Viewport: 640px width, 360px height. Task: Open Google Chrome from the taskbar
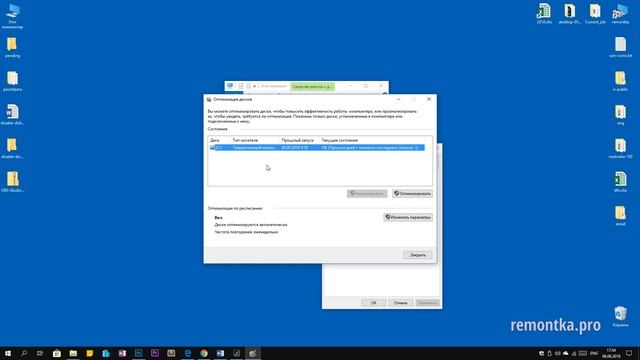tap(204, 353)
